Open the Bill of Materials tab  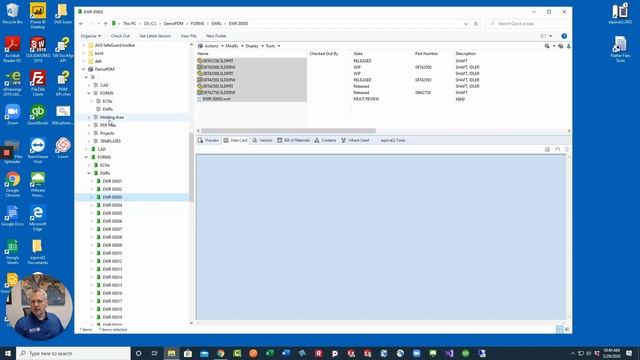click(x=293, y=140)
